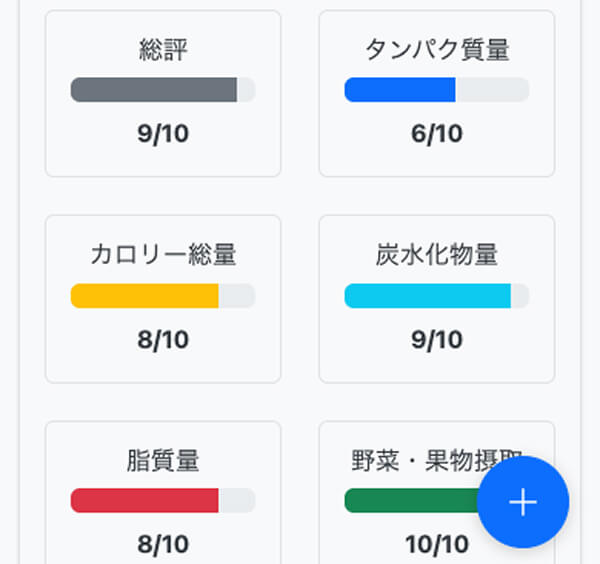600x564 pixels.
Task: Click the blue plus floating action button
Action: pos(523,502)
